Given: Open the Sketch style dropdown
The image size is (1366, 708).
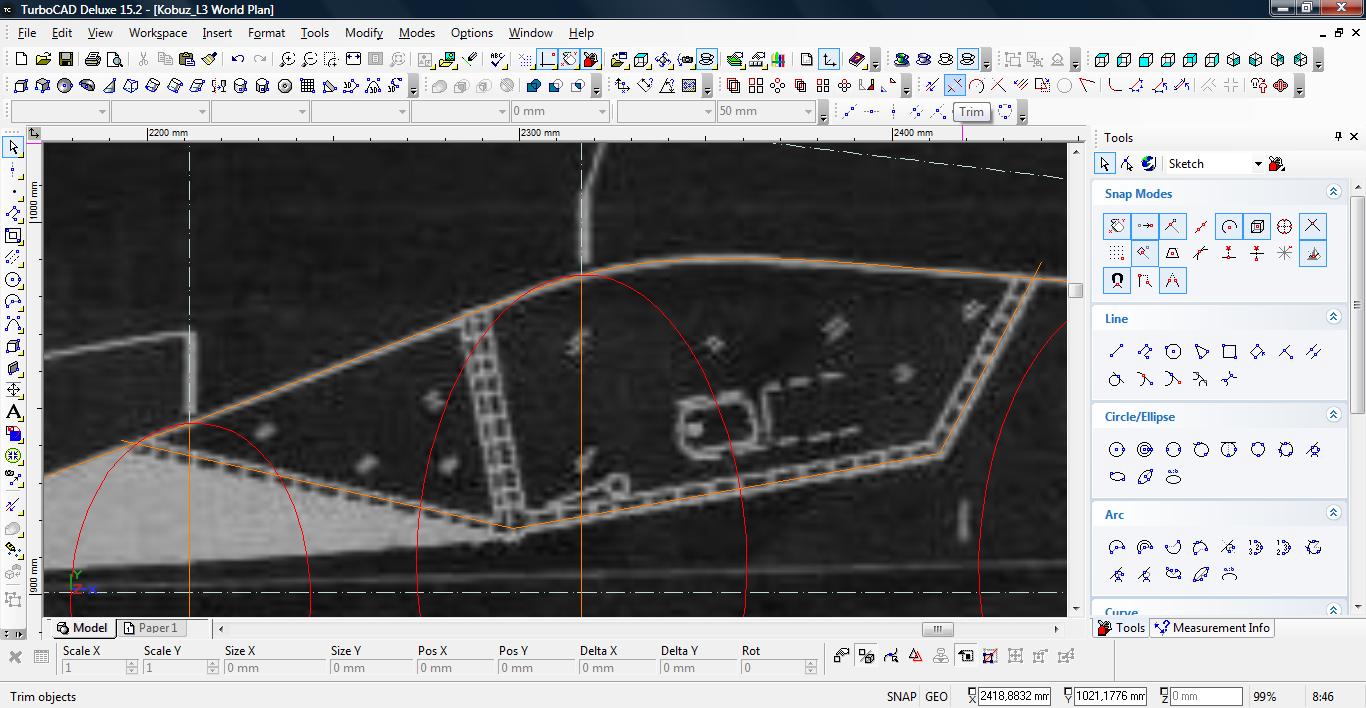Looking at the screenshot, I should [1258, 164].
